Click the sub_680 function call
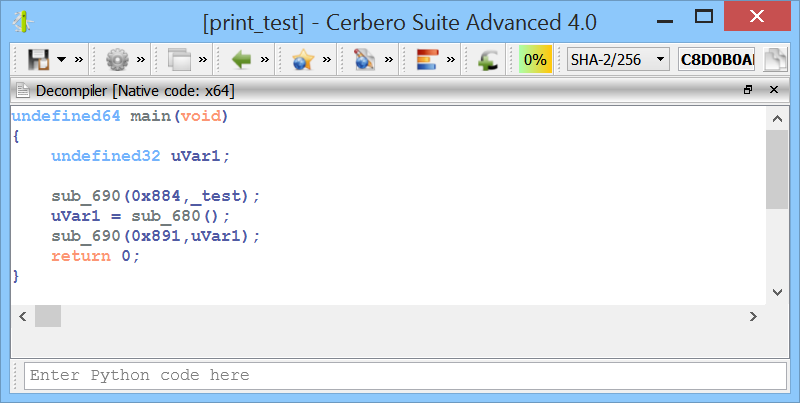Image resolution: width=800 pixels, height=403 pixels. 166,216
